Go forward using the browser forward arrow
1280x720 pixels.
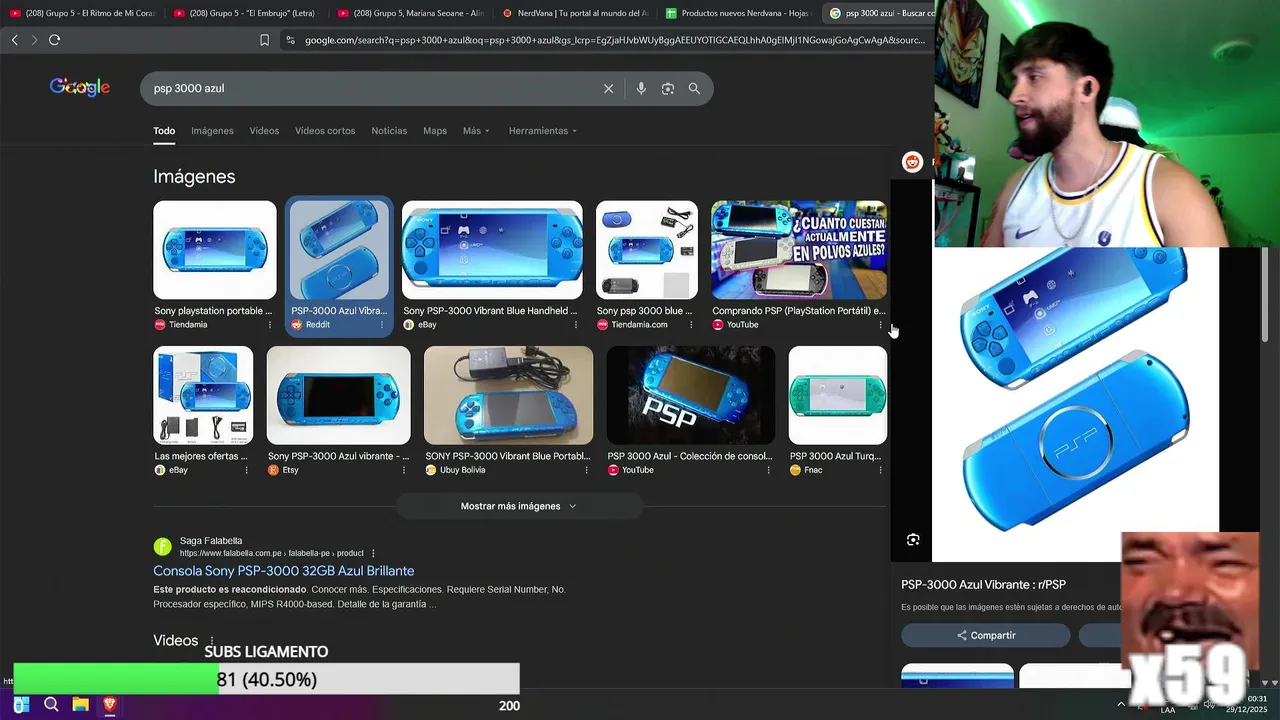point(33,40)
